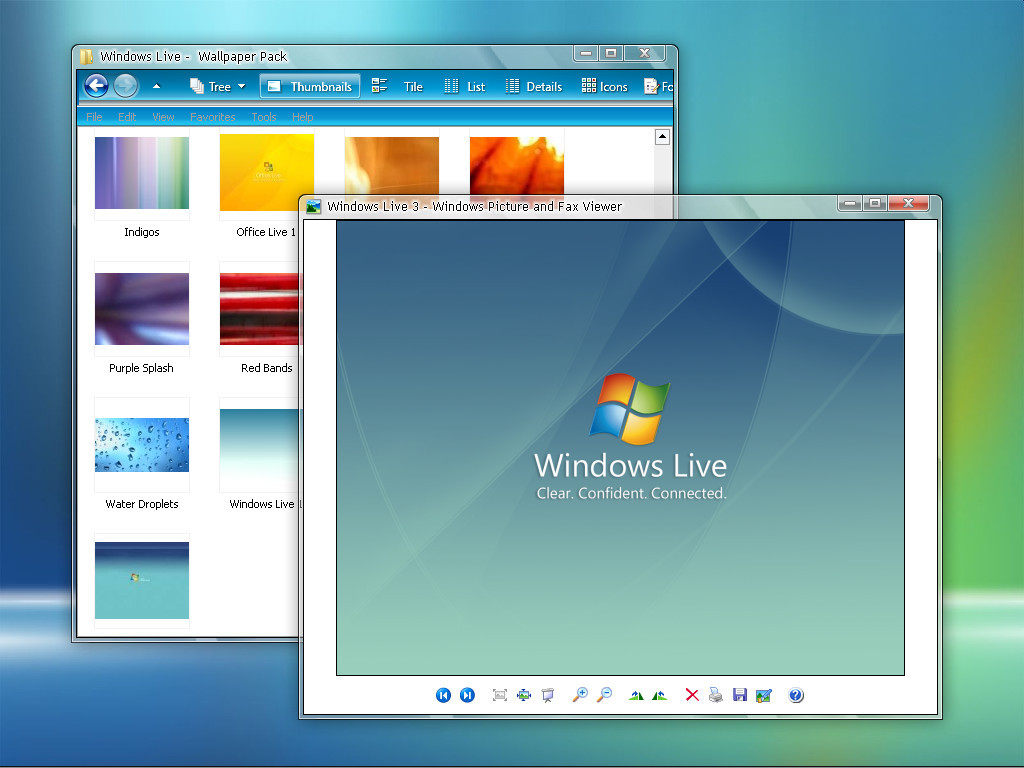Expand the Tree dropdown arrow

(241, 87)
